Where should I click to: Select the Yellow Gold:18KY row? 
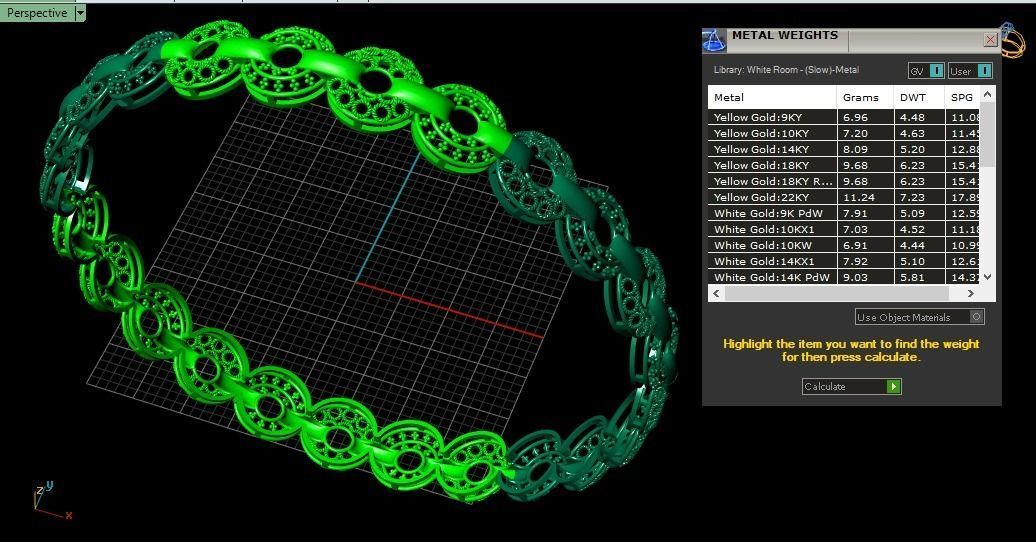point(844,165)
